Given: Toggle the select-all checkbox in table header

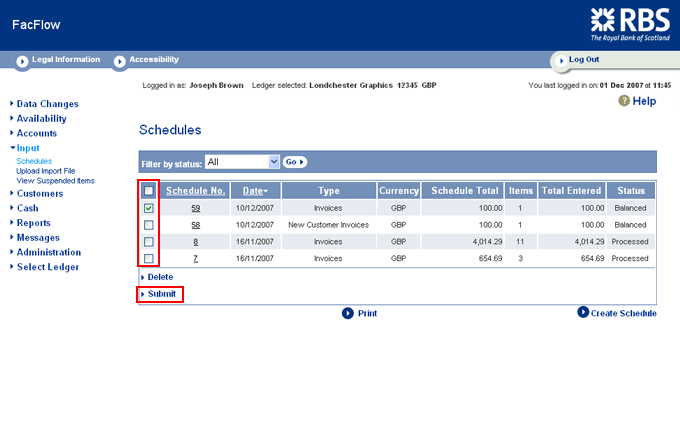Looking at the screenshot, I should click(x=149, y=191).
